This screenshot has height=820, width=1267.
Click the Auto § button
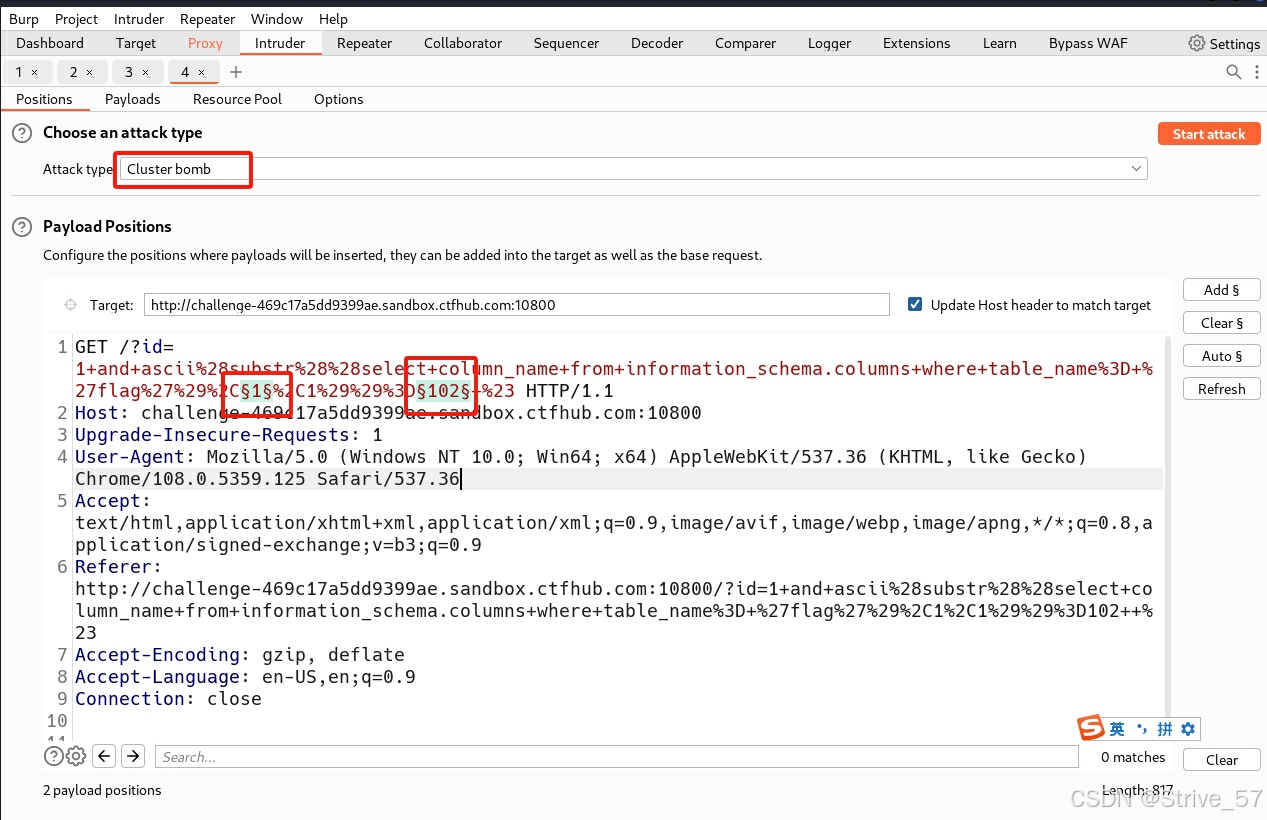point(1221,356)
